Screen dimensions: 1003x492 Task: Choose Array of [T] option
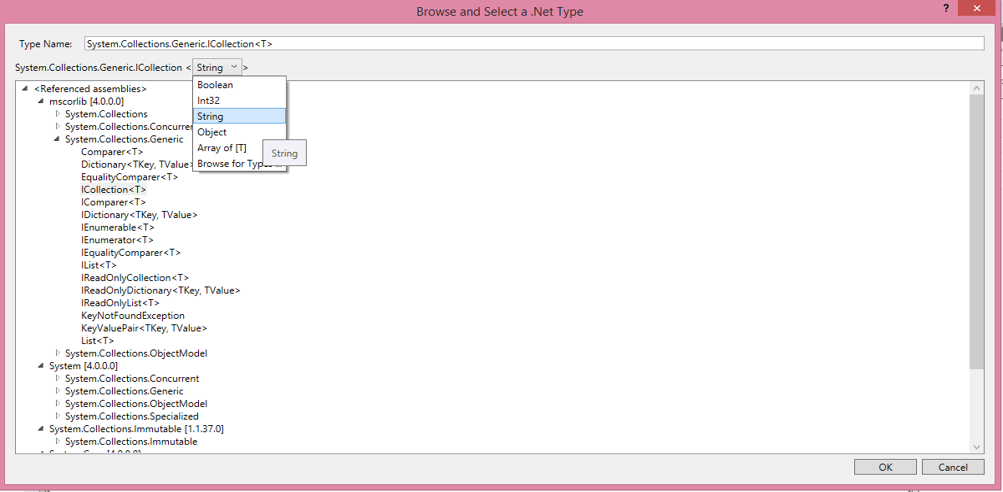tap(222, 148)
